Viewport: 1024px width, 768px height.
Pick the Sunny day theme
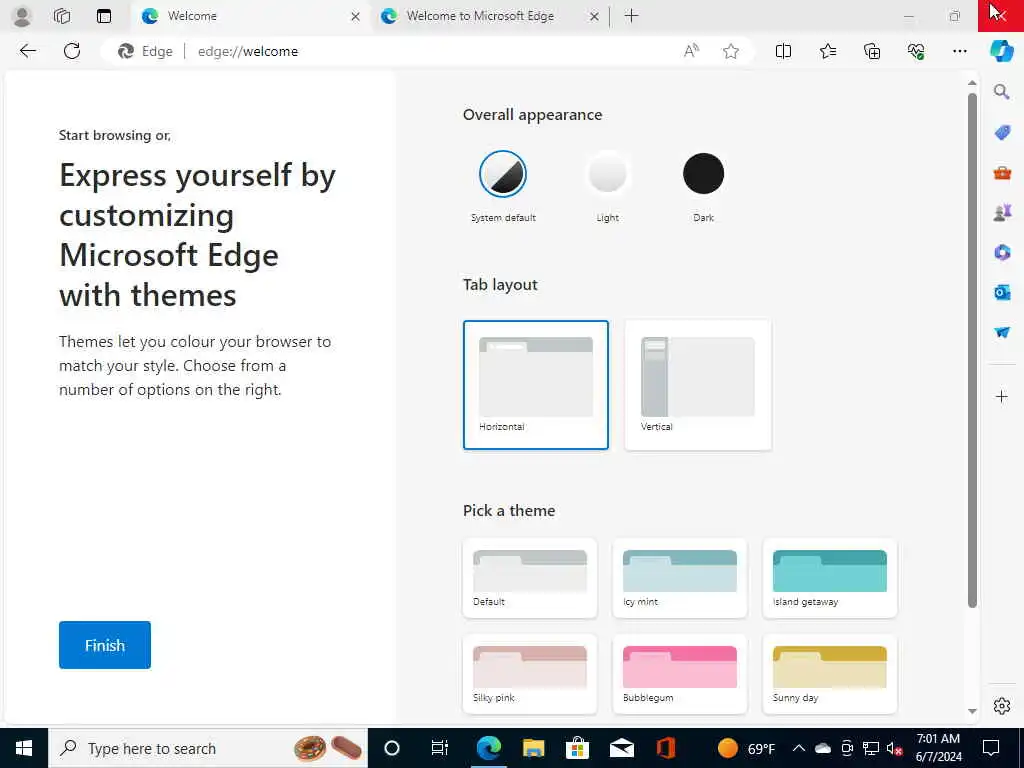(830, 674)
